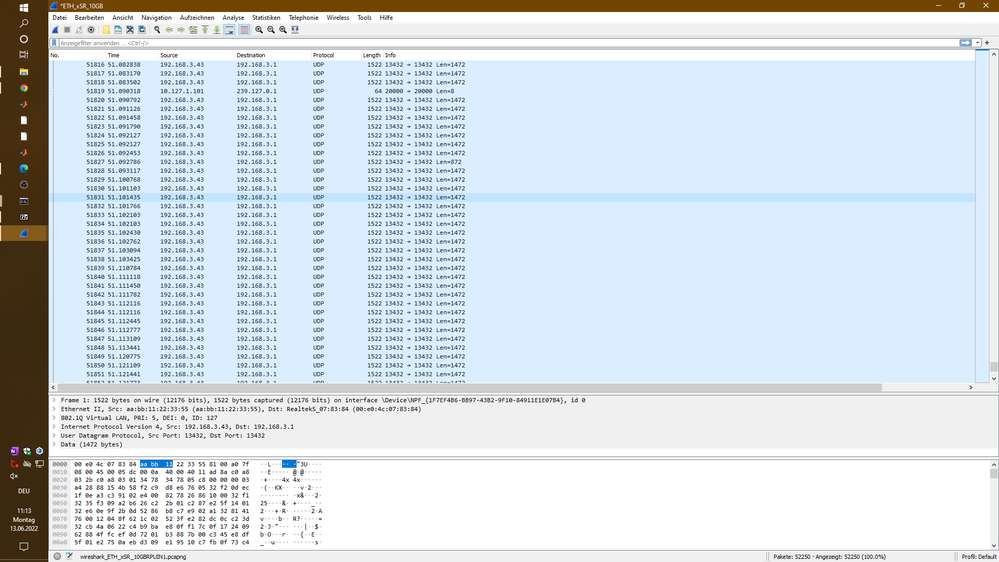The height and width of the screenshot is (562, 999).
Task: Sort packets by Protocol column header
Action: coord(323,55)
